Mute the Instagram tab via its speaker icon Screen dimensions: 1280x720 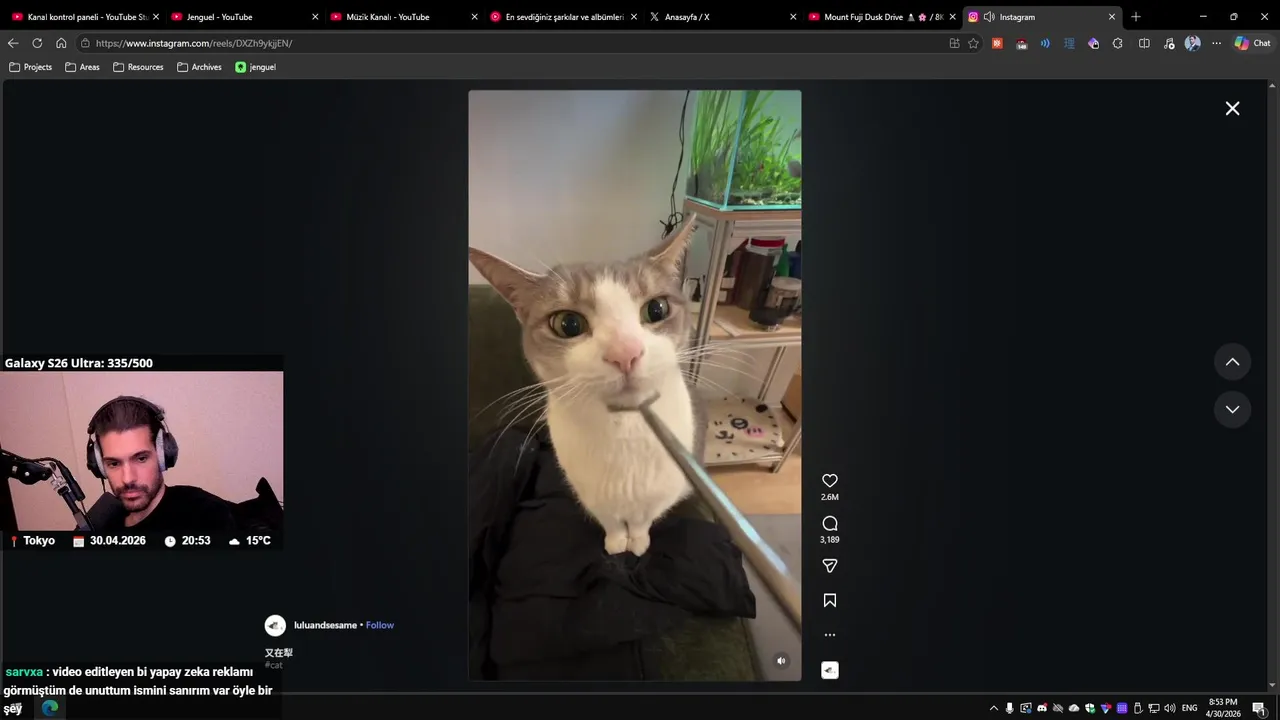pos(989,17)
